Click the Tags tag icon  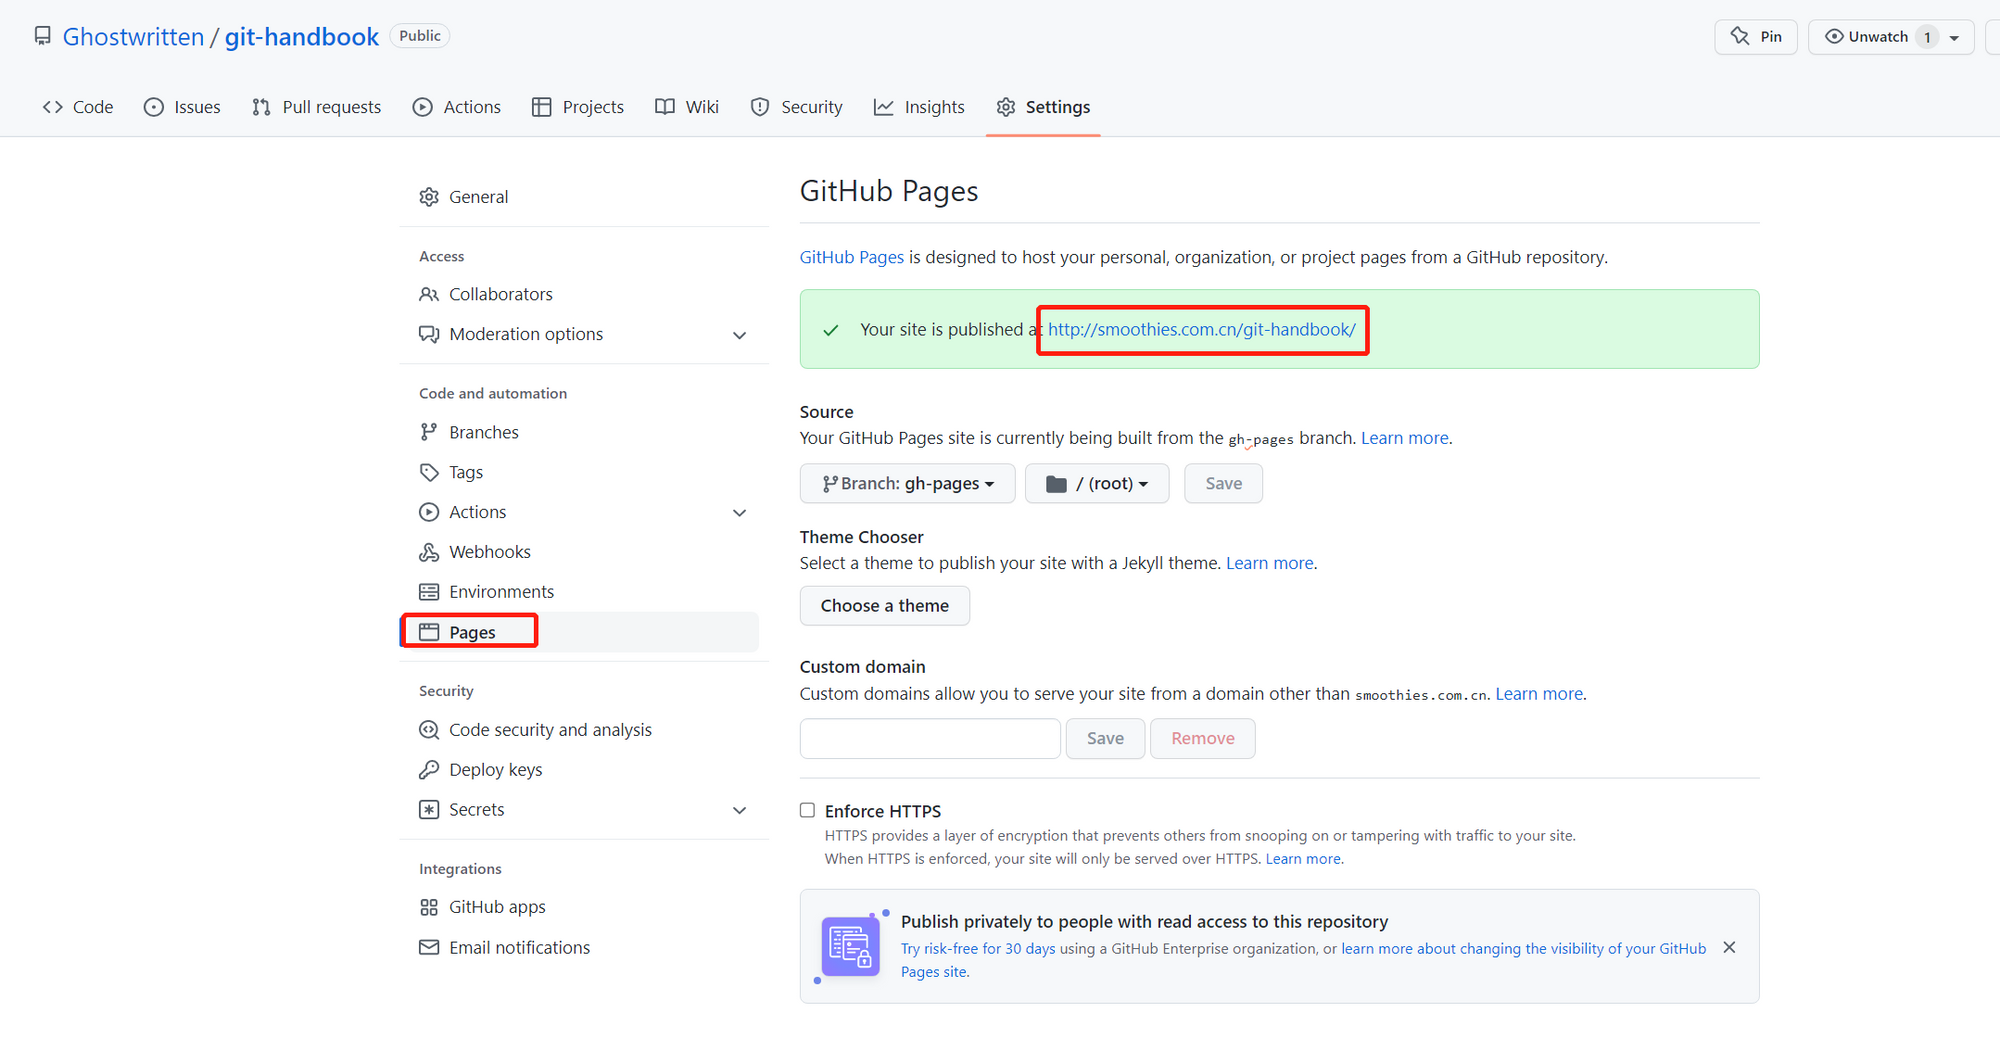[429, 472]
